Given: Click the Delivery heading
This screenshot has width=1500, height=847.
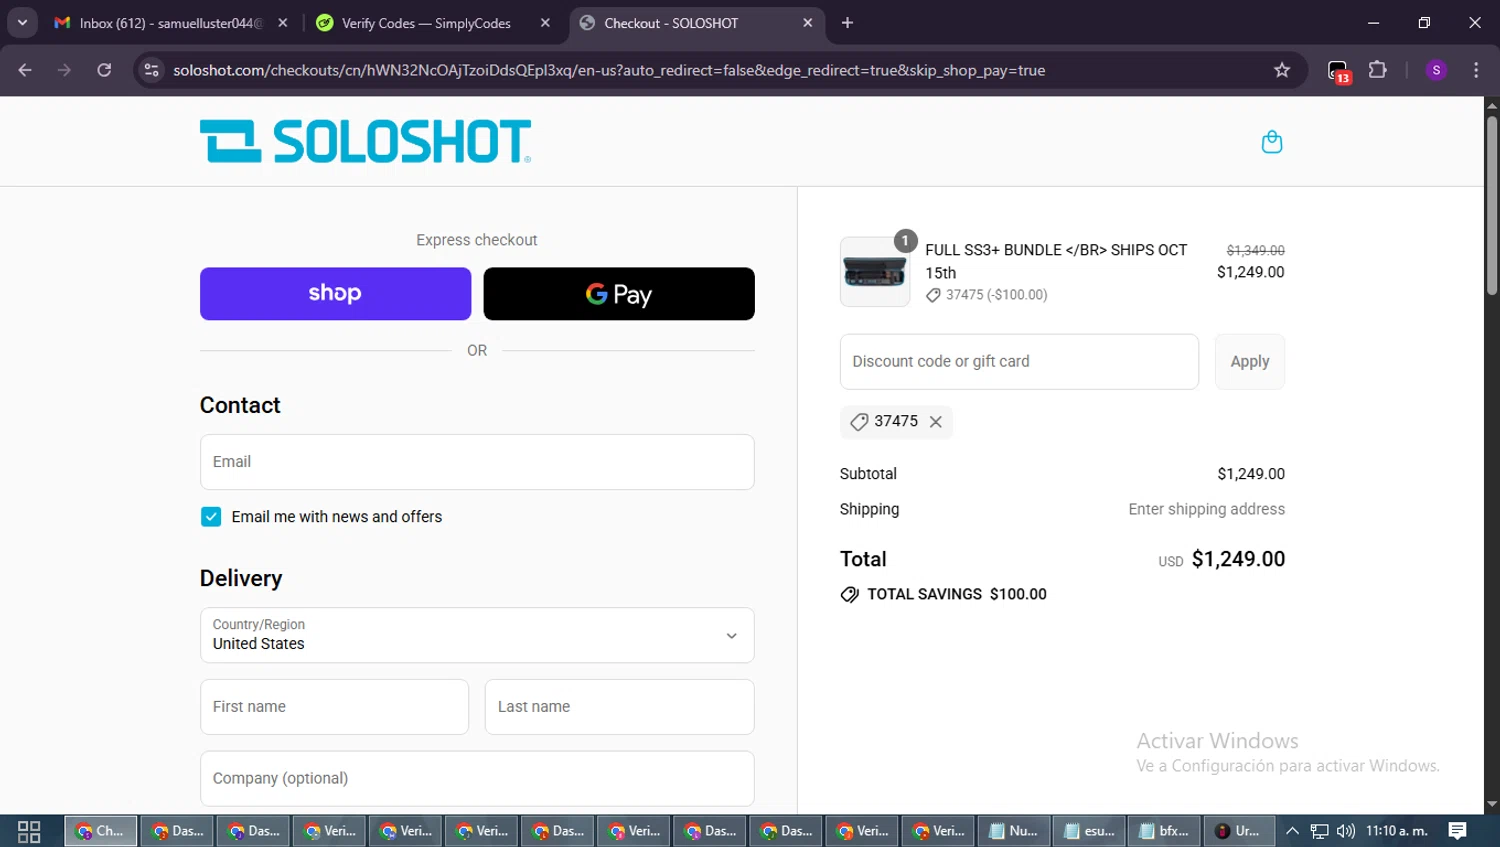Looking at the screenshot, I should [x=241, y=578].
